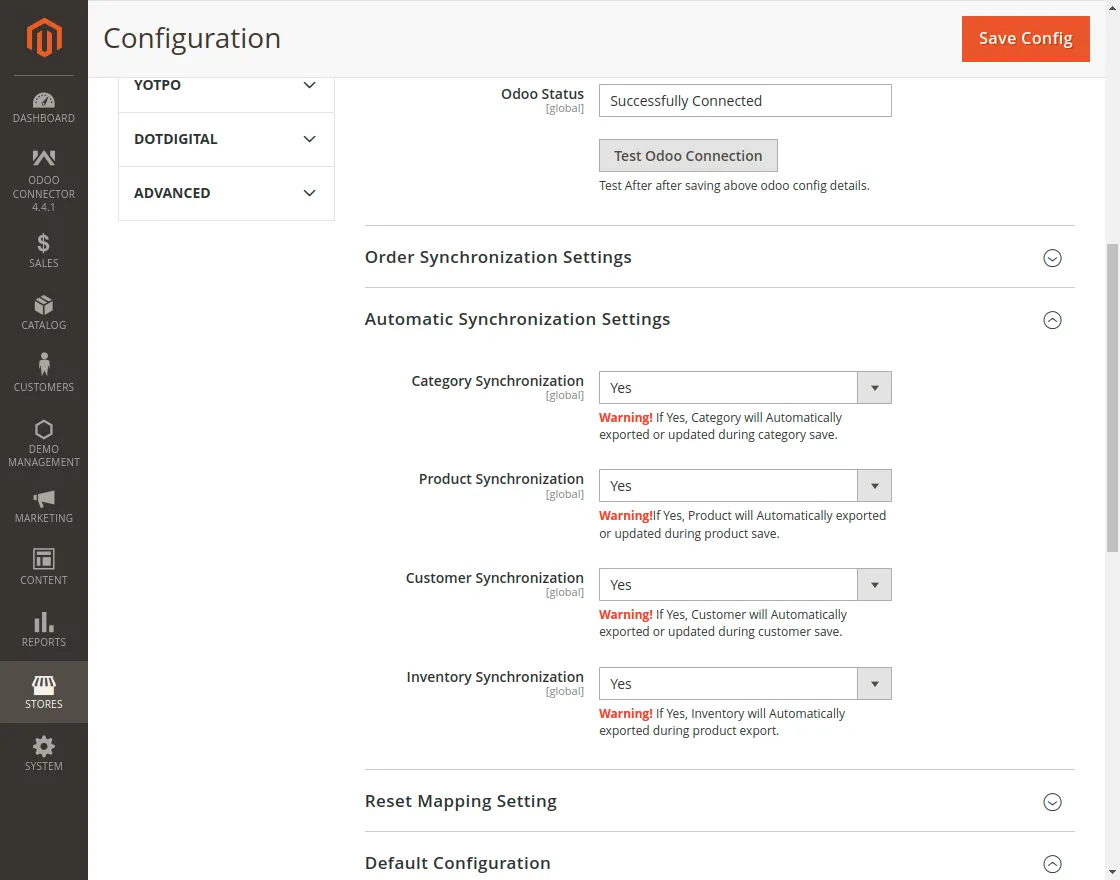Click the Save Config button
The height and width of the screenshot is (880, 1120).
1025,38
